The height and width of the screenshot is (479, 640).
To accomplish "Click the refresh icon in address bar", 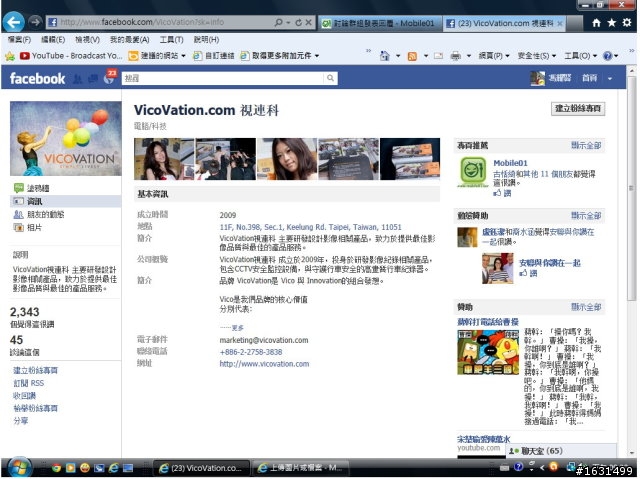I will pyautogui.click(x=299, y=22).
